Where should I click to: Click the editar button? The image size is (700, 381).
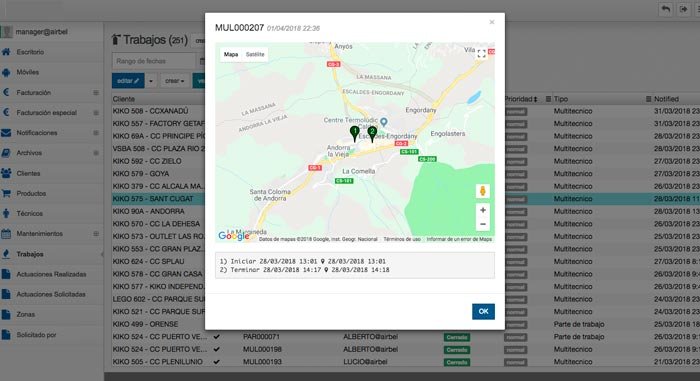pyautogui.click(x=128, y=81)
